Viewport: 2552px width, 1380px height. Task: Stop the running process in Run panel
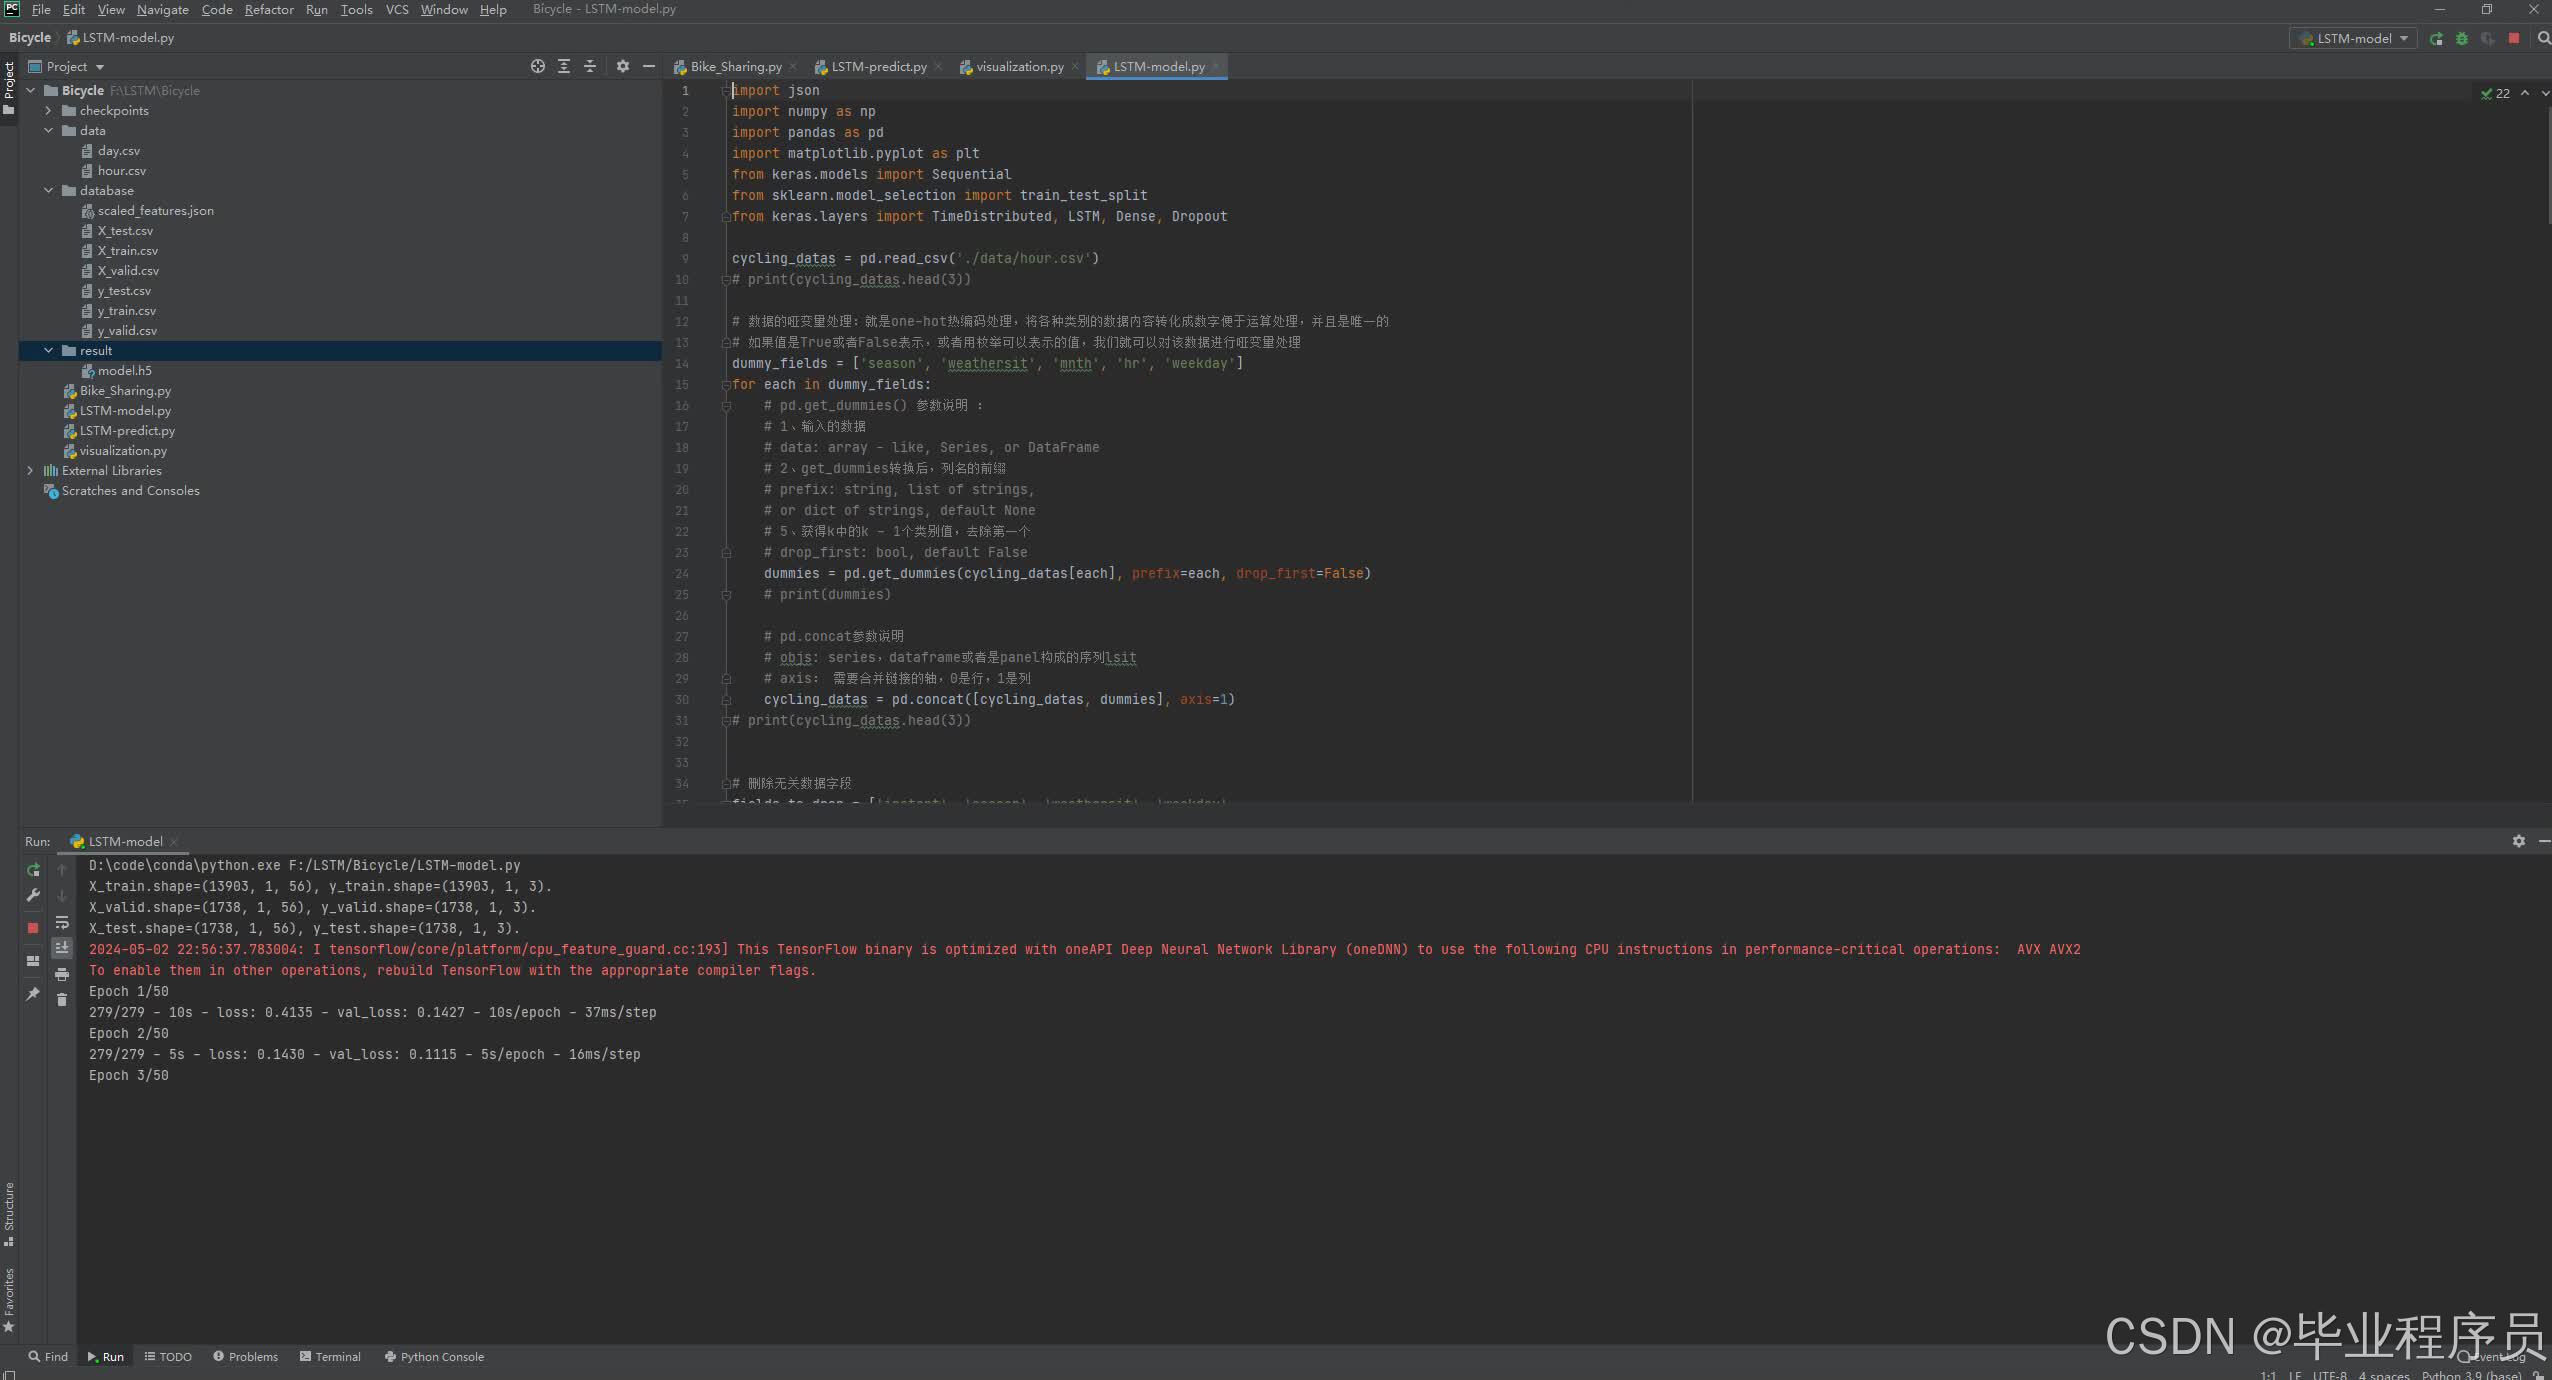(x=33, y=928)
